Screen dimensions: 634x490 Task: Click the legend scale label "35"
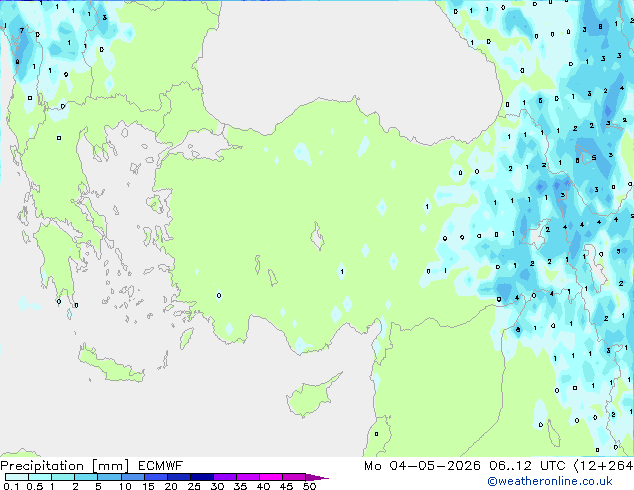(240, 486)
